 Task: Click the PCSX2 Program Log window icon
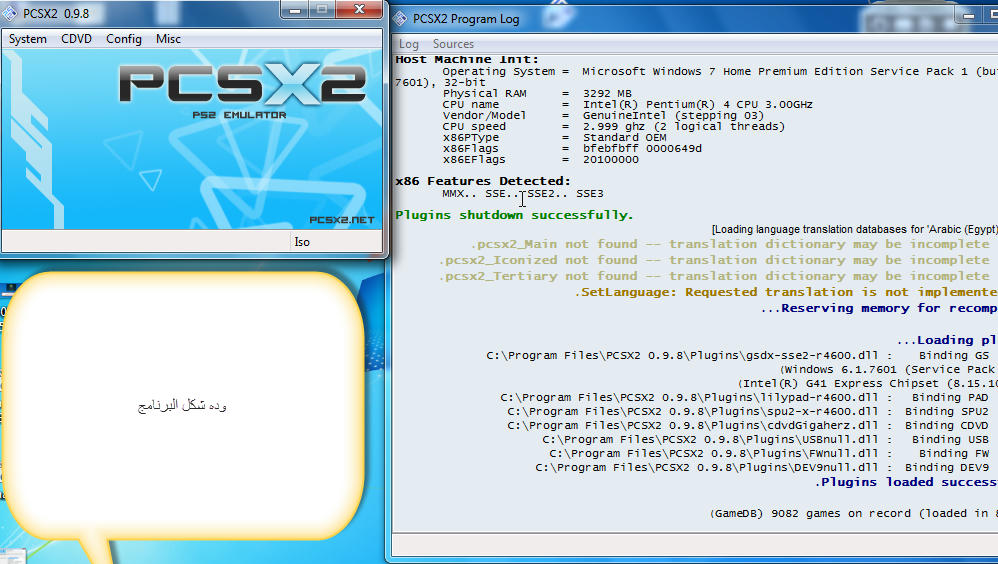pyautogui.click(x=400, y=18)
